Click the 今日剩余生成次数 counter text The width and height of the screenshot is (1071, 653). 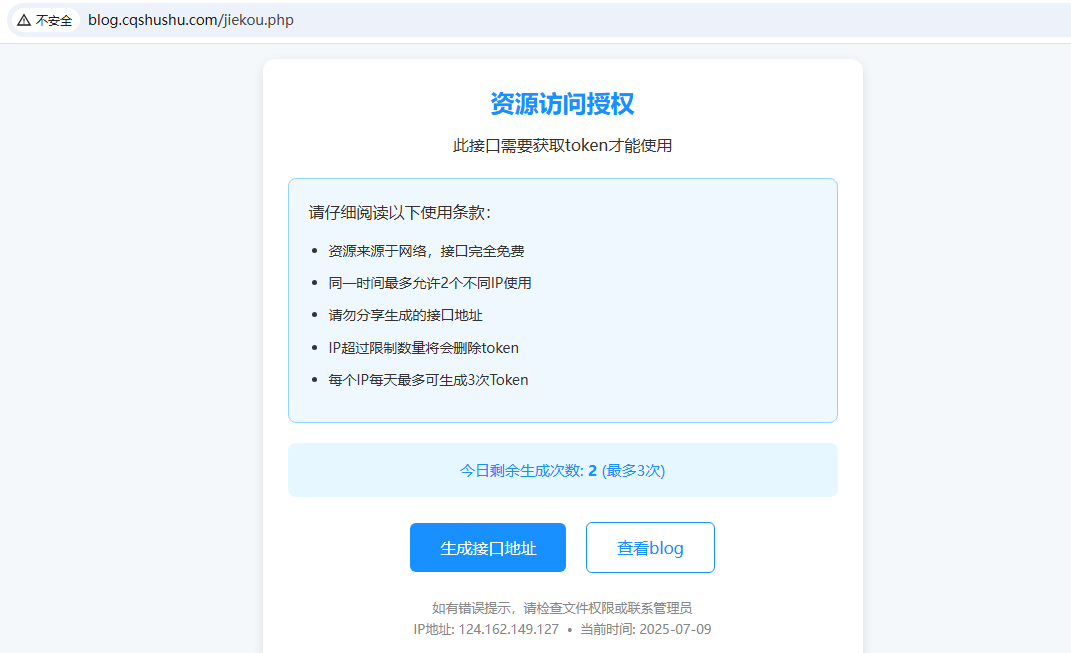(x=520, y=470)
